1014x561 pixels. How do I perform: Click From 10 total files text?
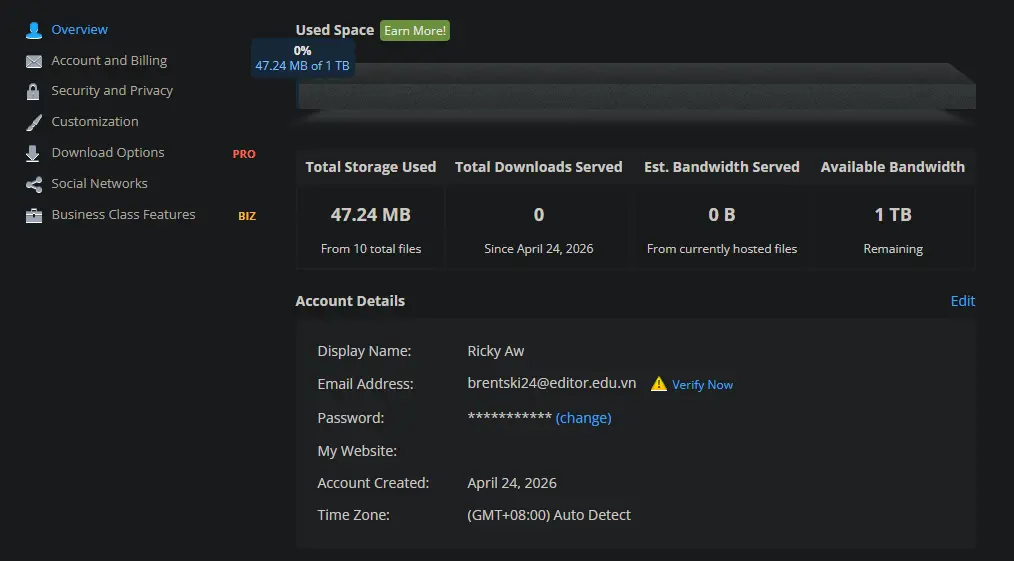[x=371, y=249]
